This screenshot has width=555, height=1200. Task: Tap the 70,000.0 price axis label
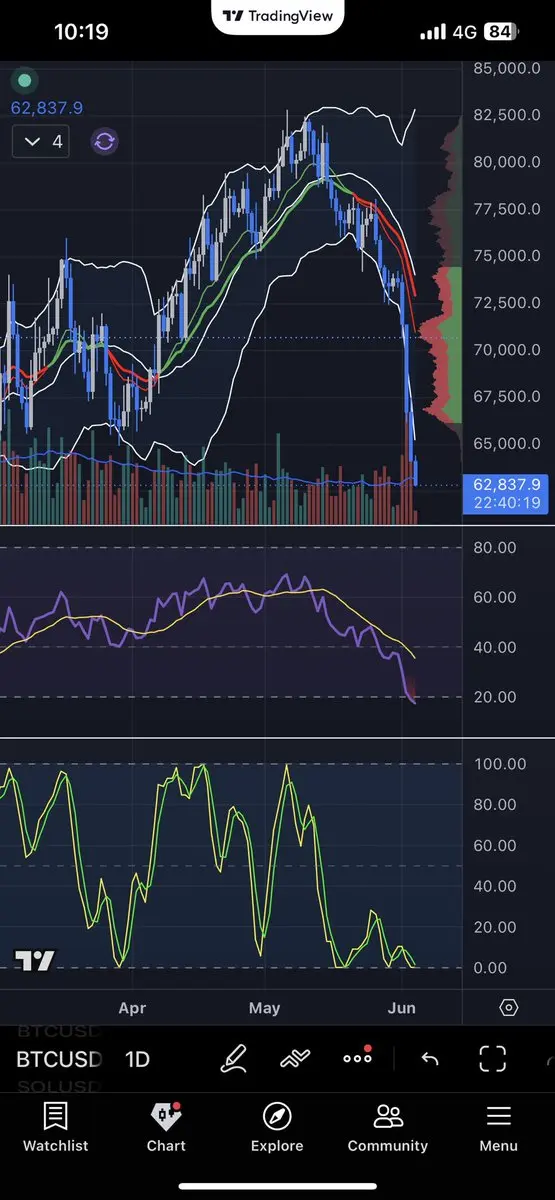point(507,350)
